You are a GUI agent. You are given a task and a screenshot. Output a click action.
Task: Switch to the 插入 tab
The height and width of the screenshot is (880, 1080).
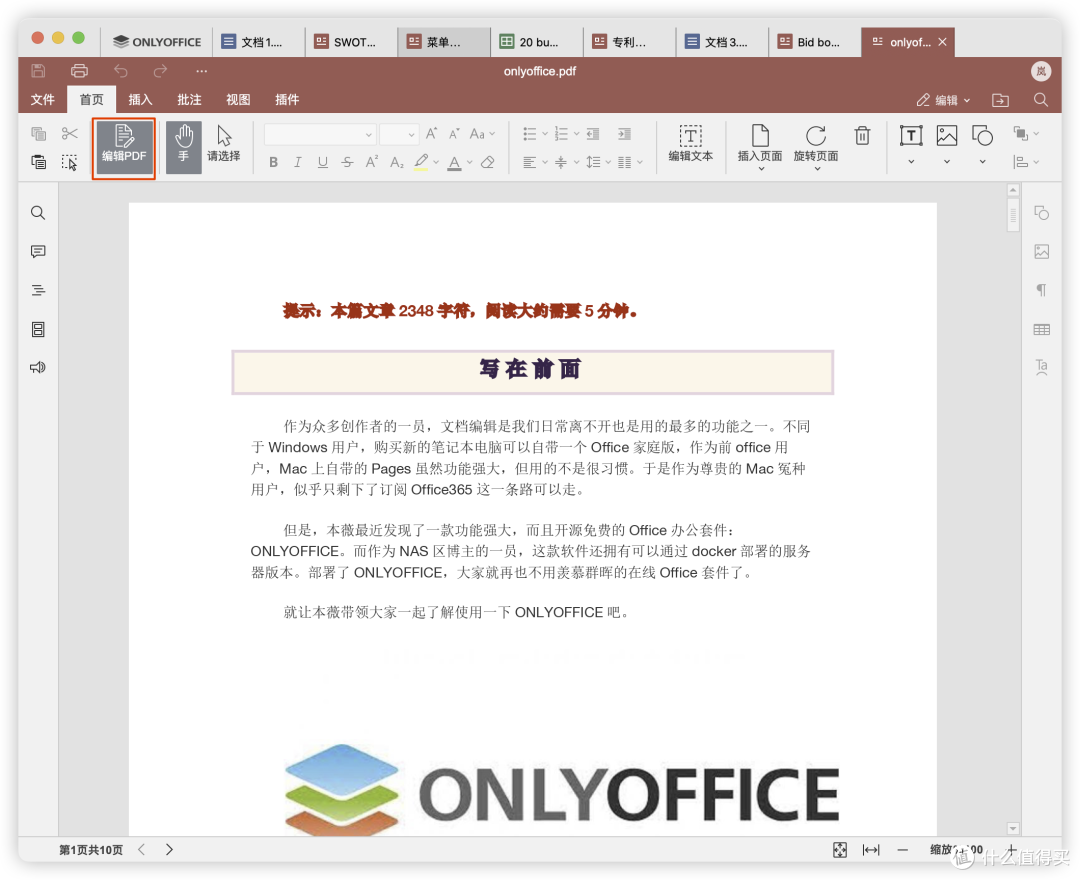(x=141, y=100)
